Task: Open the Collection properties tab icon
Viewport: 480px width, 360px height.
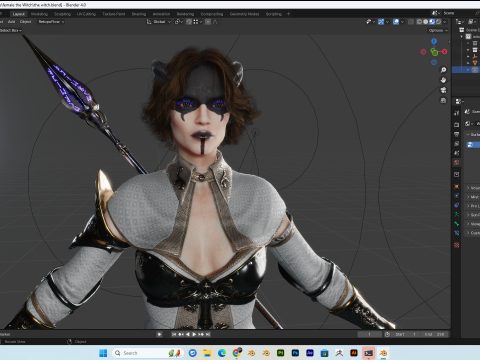Action: click(x=456, y=174)
